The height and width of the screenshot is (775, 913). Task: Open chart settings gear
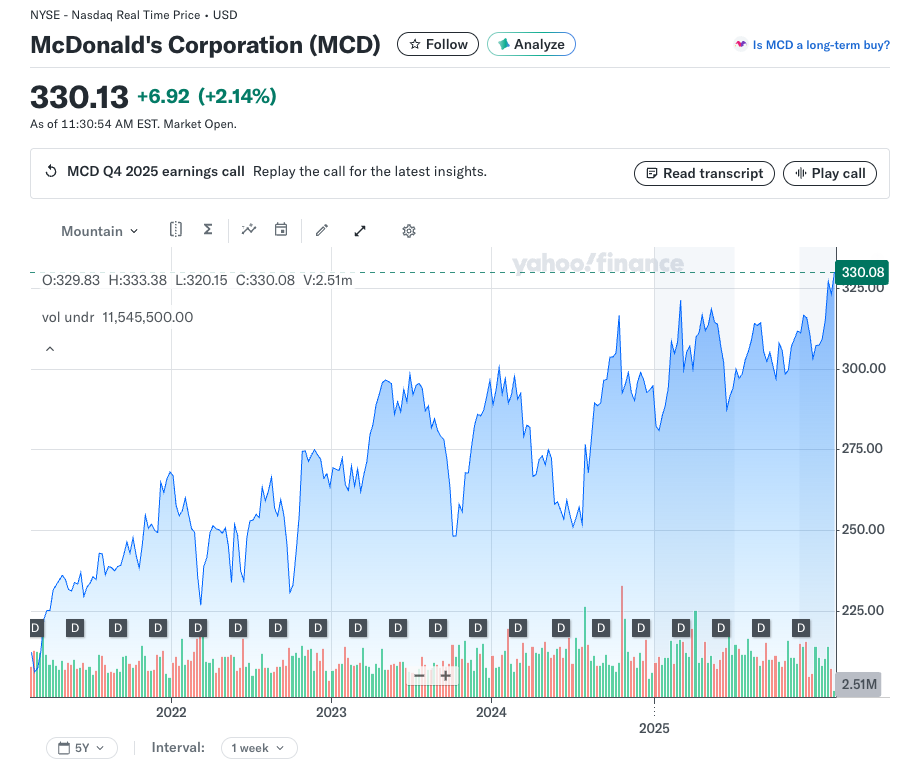[409, 231]
